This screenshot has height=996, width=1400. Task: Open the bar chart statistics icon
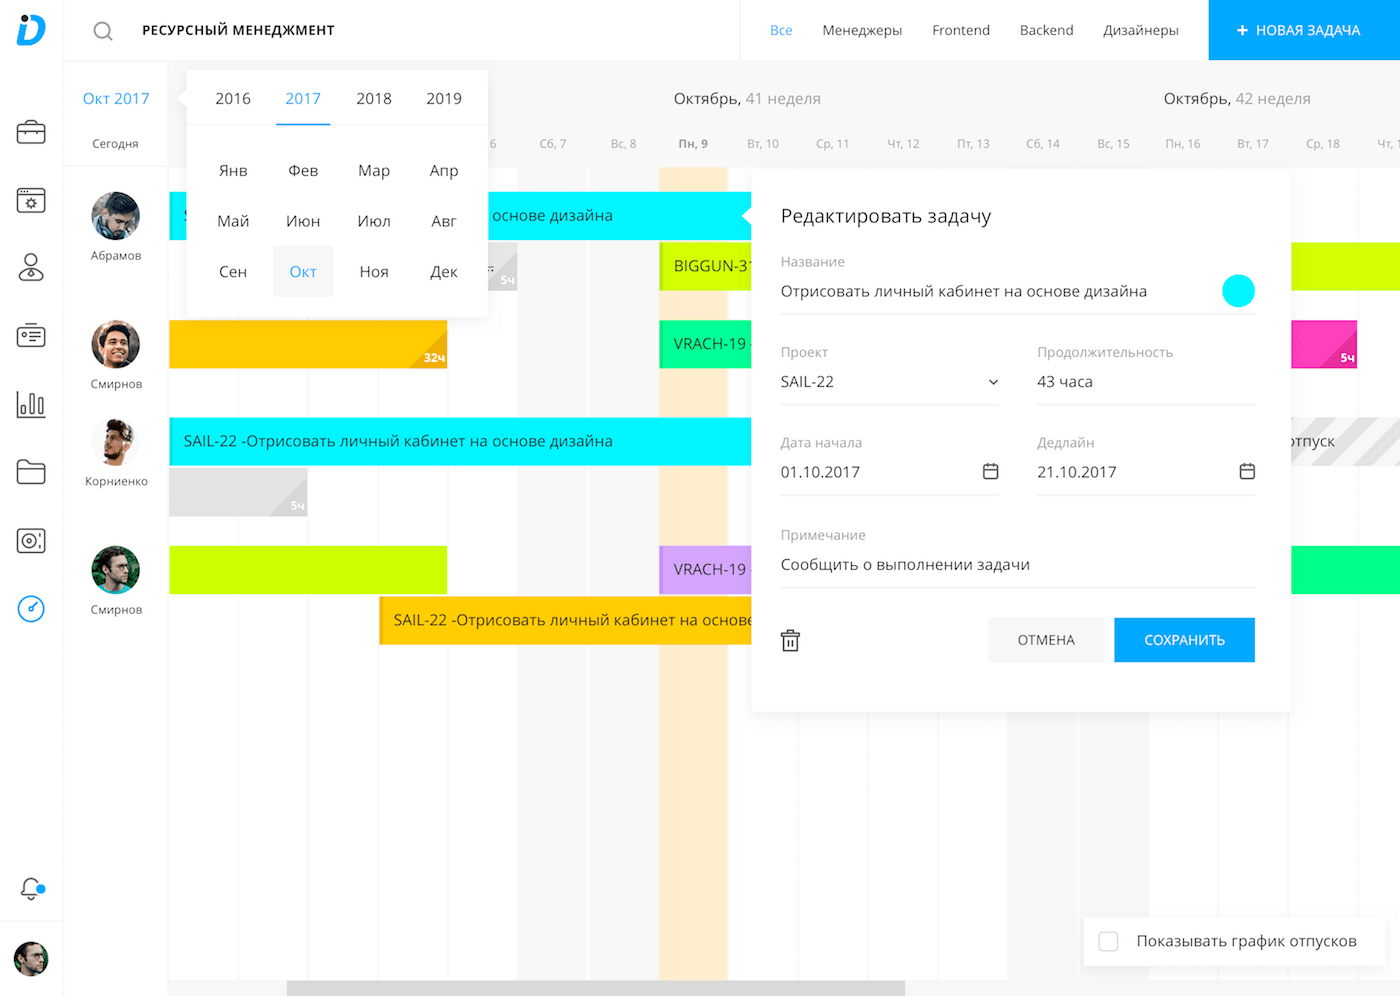31,404
